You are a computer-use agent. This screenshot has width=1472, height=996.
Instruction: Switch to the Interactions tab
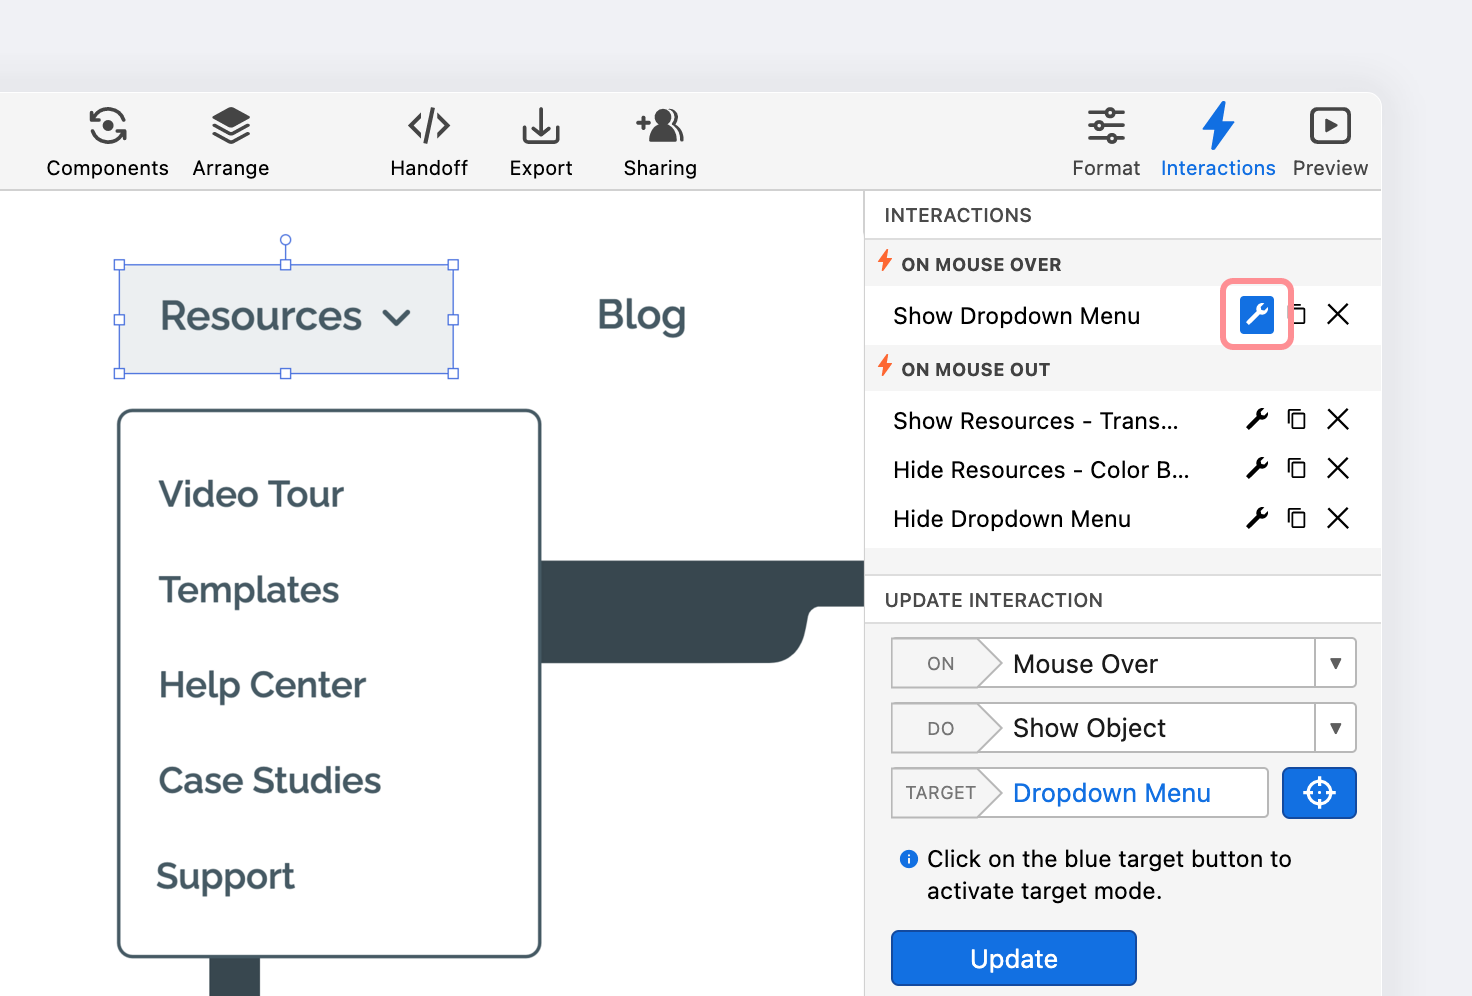[1217, 142]
